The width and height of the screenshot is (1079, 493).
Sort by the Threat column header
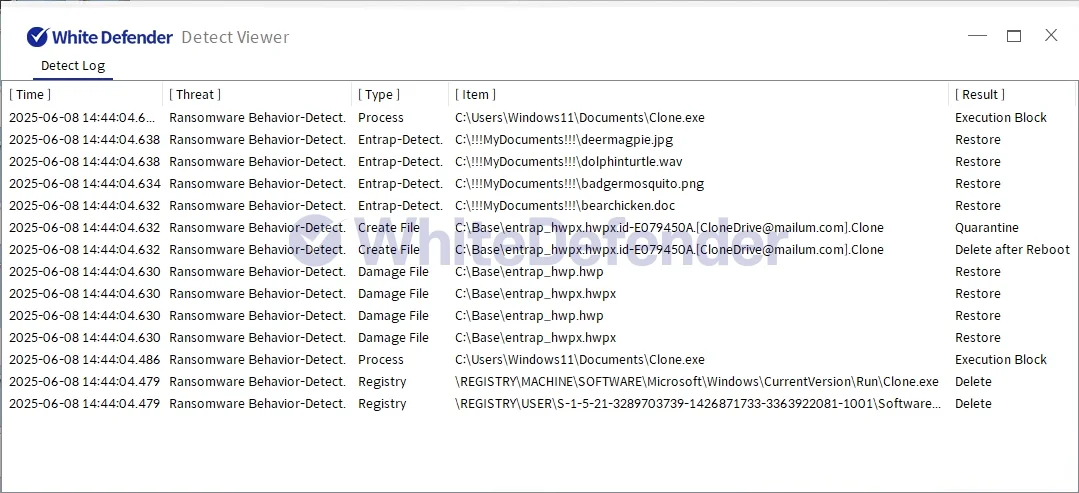click(195, 95)
